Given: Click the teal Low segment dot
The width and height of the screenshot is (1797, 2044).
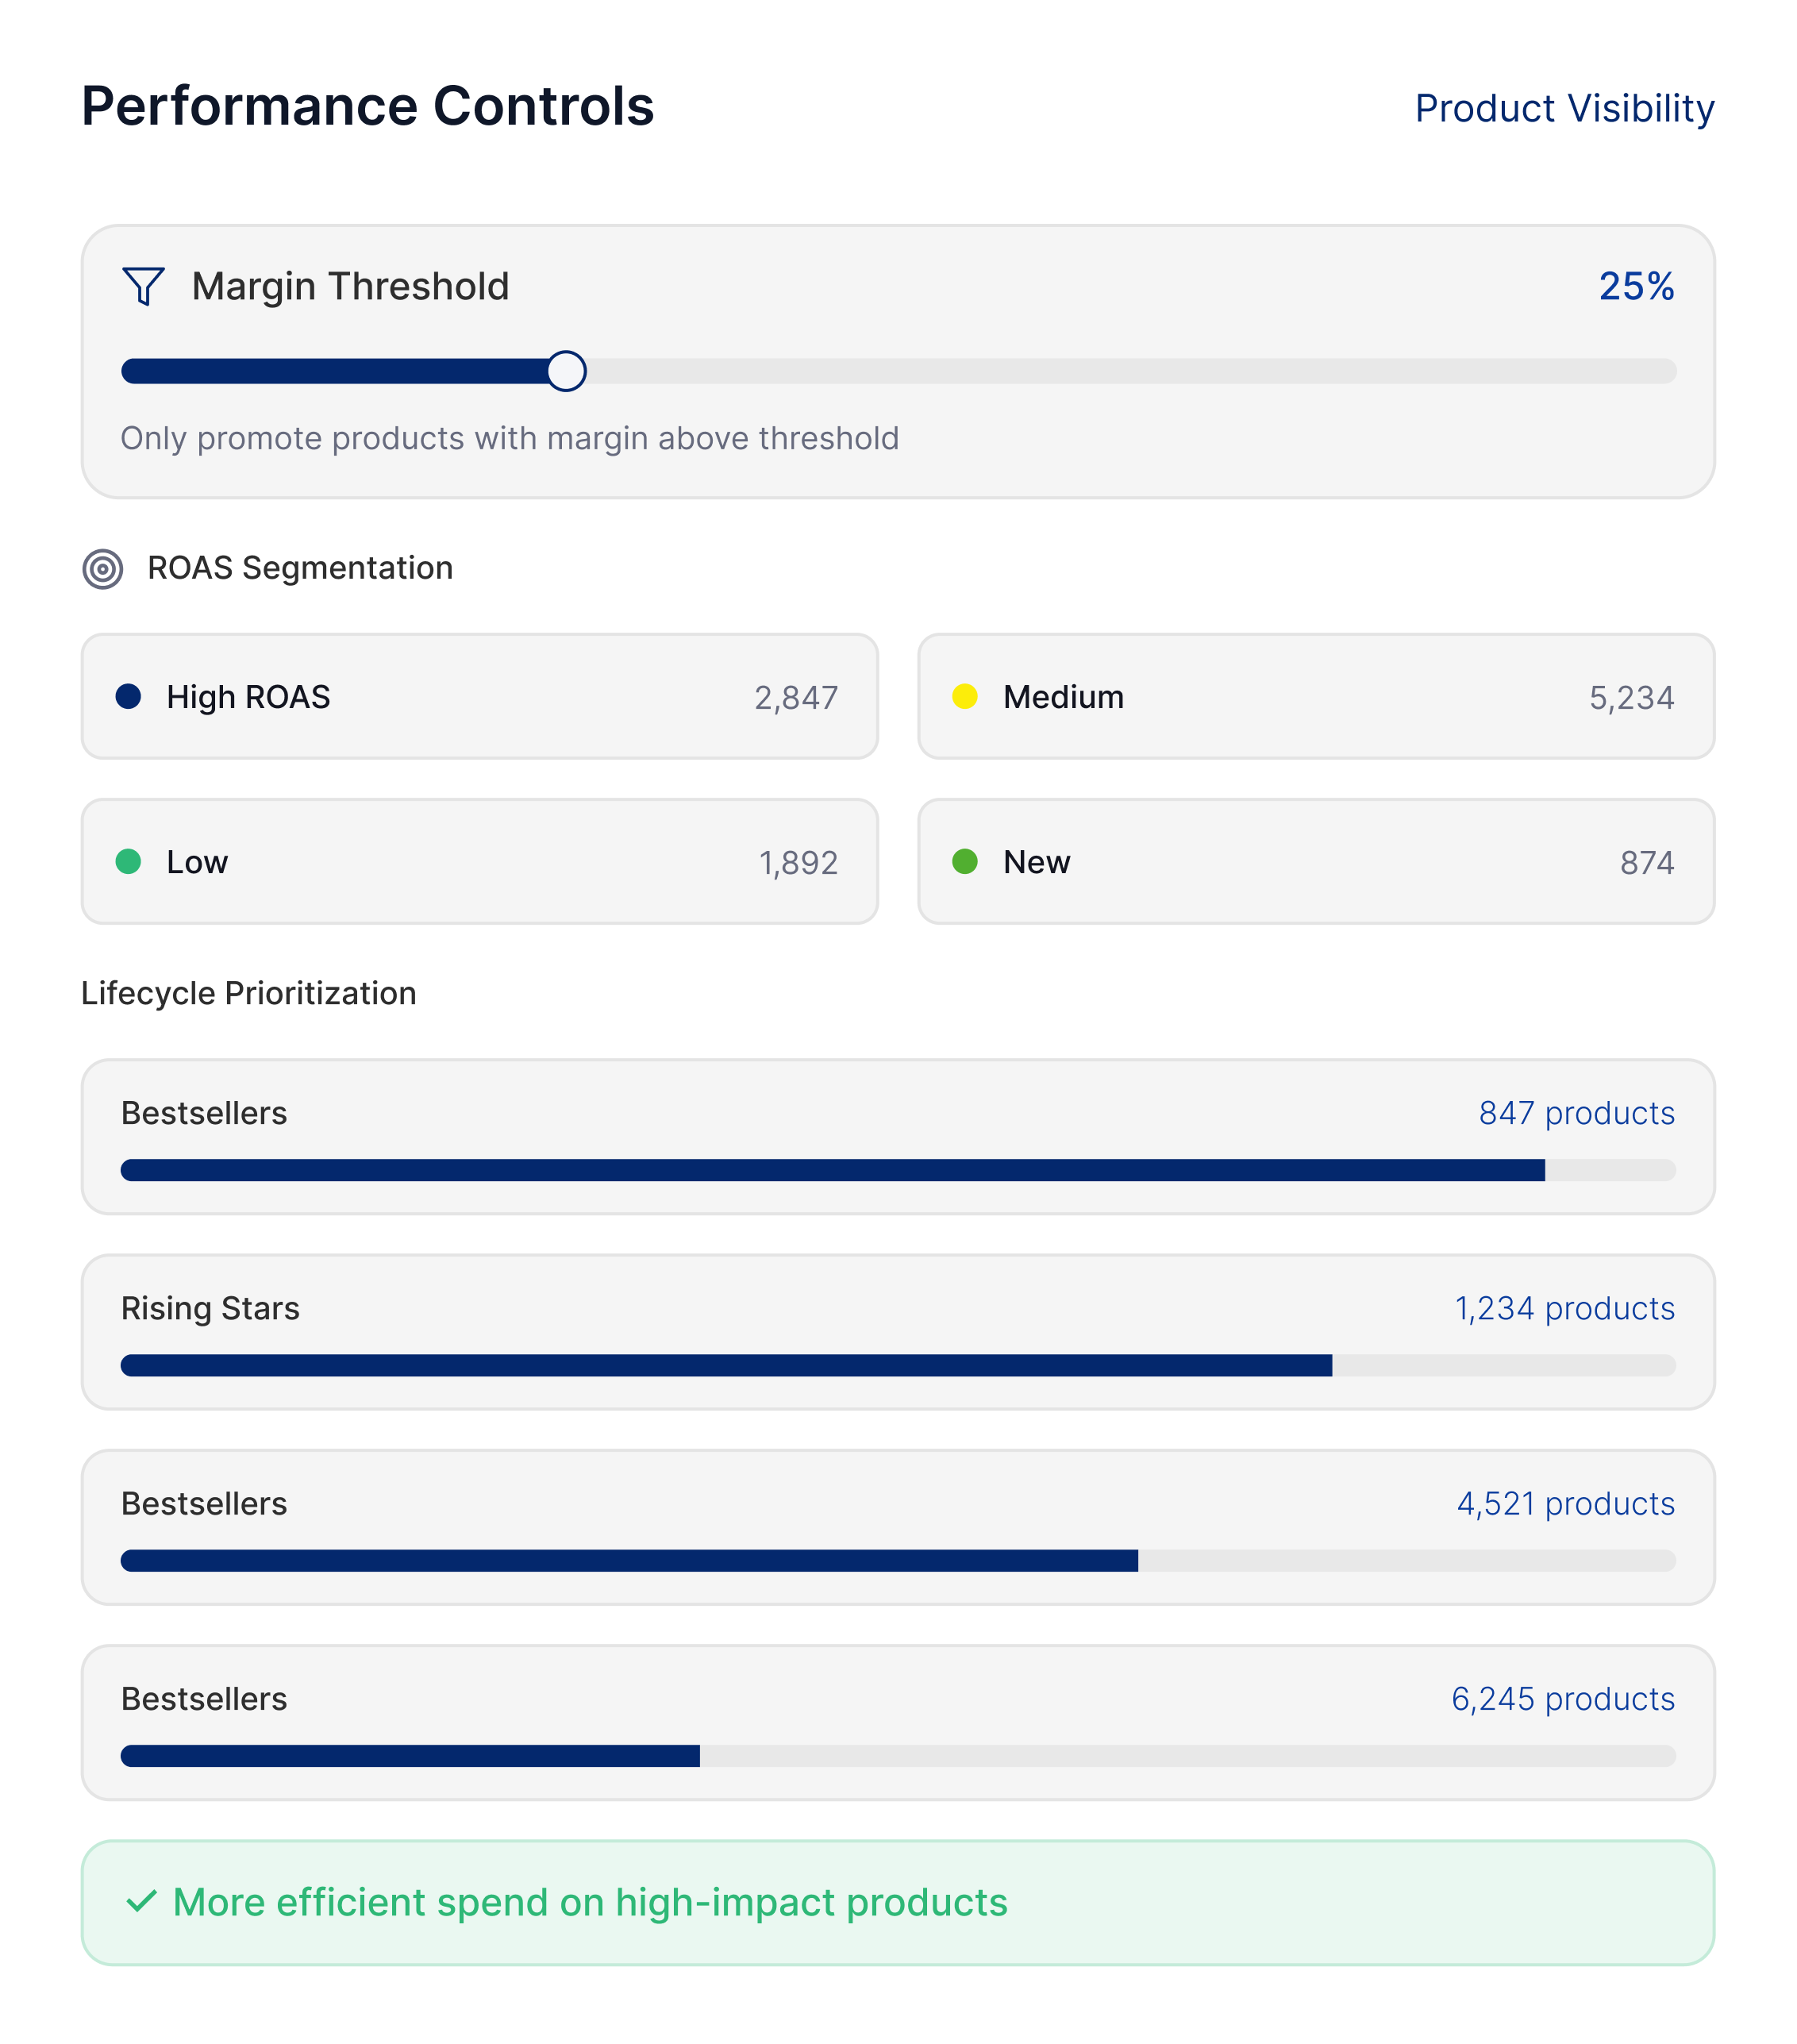Looking at the screenshot, I should [x=128, y=861].
